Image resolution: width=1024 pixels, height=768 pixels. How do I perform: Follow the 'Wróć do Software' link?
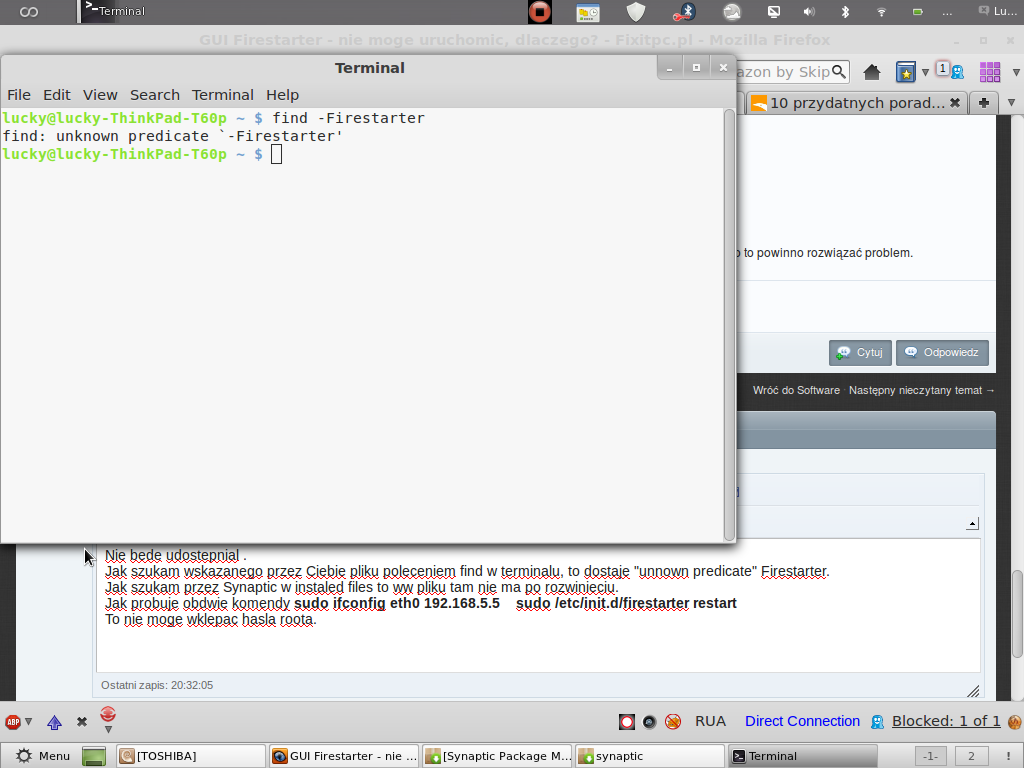tap(796, 391)
